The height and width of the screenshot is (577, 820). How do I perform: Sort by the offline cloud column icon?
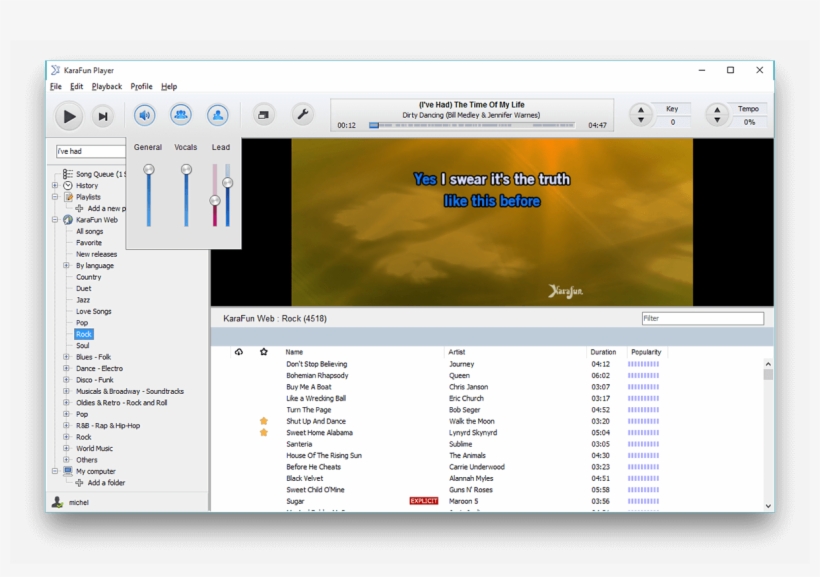tap(239, 352)
